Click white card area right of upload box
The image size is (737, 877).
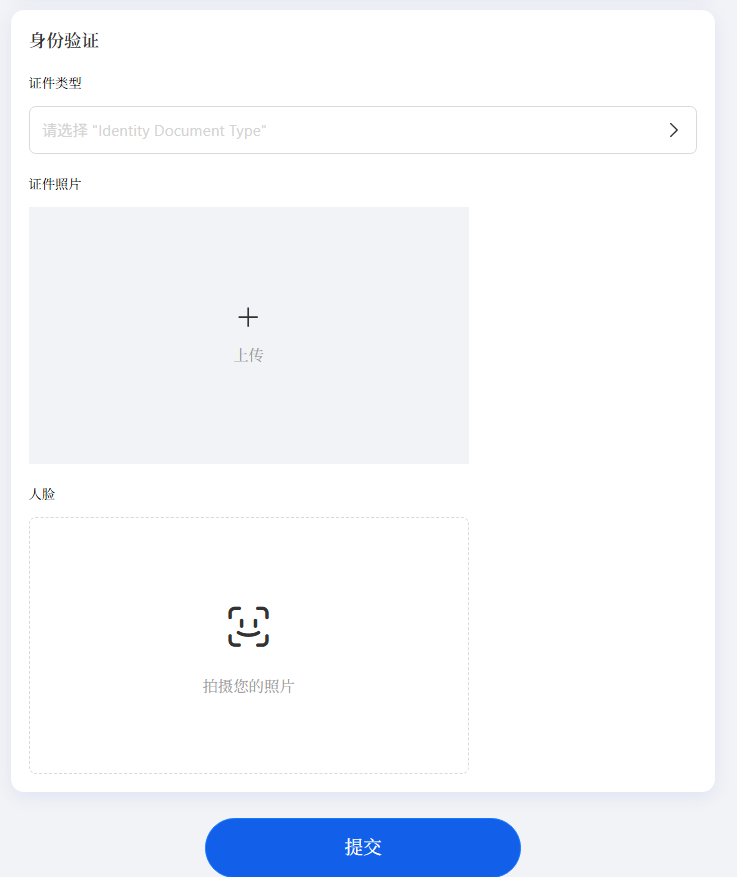587,336
